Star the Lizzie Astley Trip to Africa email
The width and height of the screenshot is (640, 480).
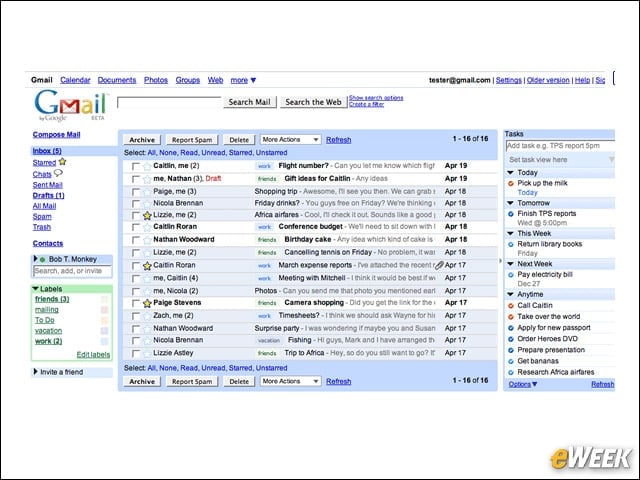(147, 353)
